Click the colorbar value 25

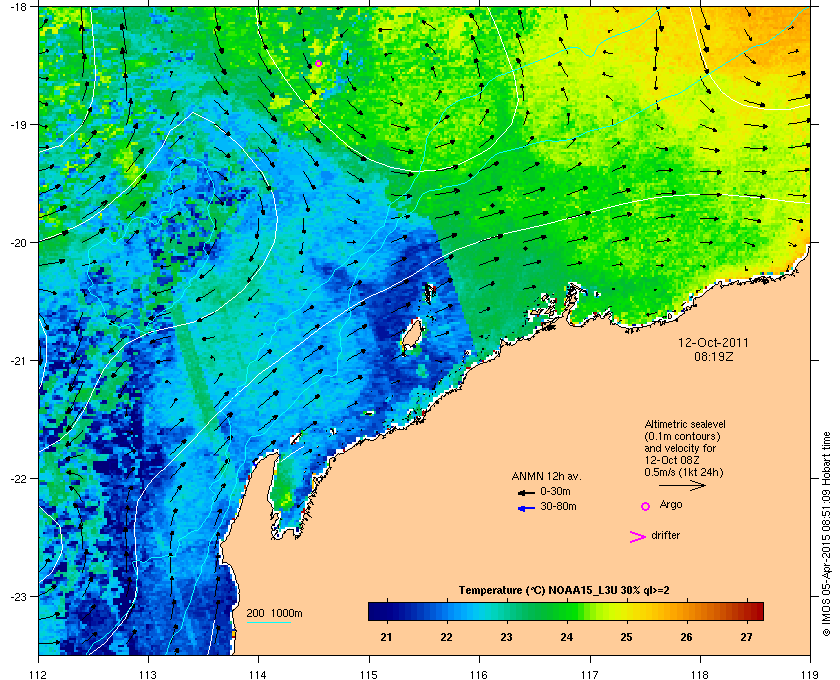click(626, 637)
